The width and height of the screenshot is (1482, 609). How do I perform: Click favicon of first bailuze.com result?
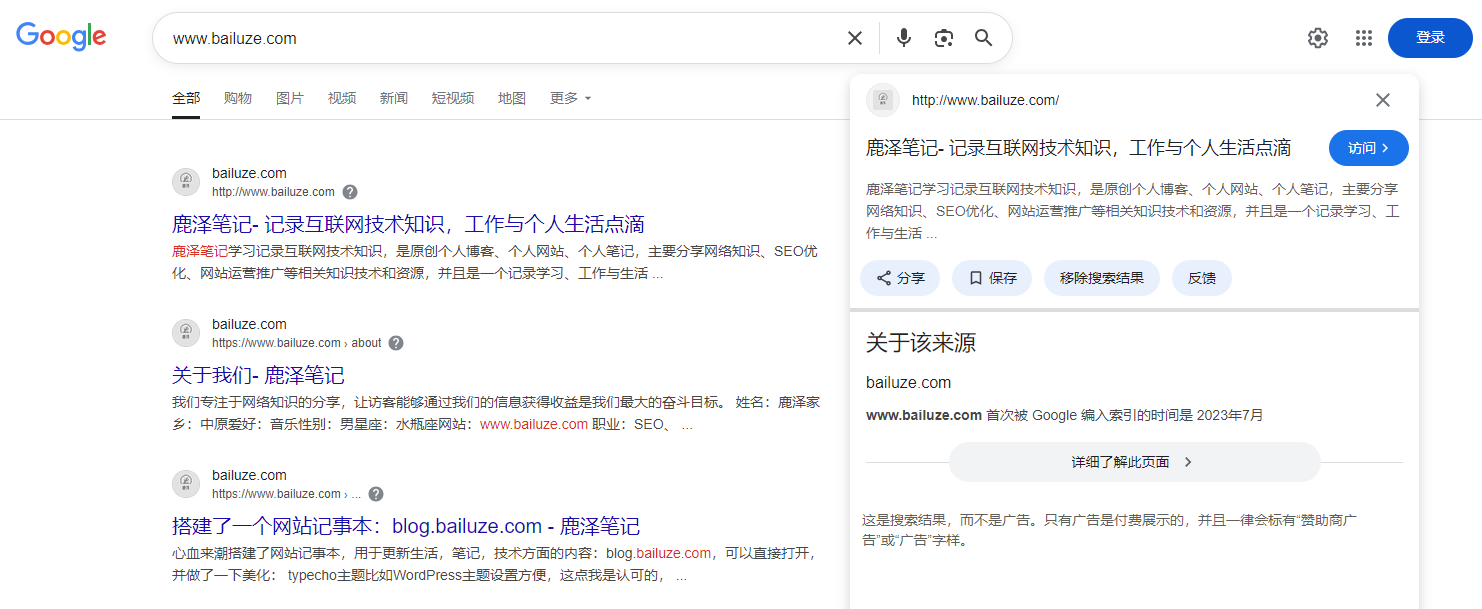[186, 182]
